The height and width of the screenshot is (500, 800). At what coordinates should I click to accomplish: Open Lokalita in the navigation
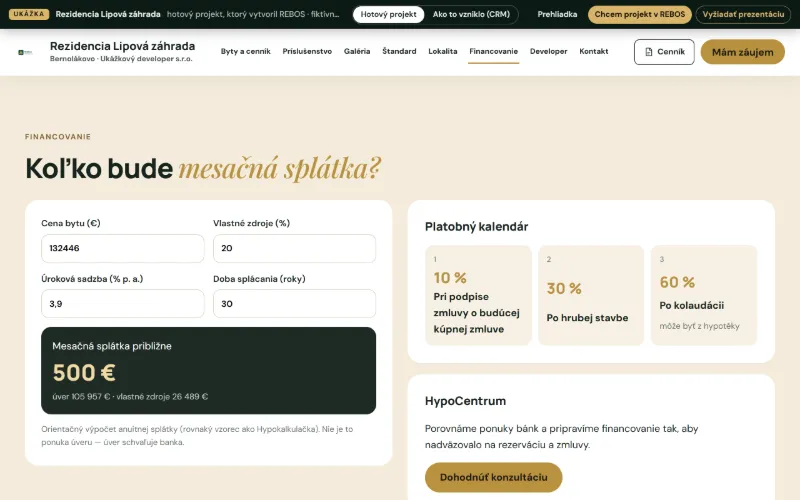[x=443, y=52]
